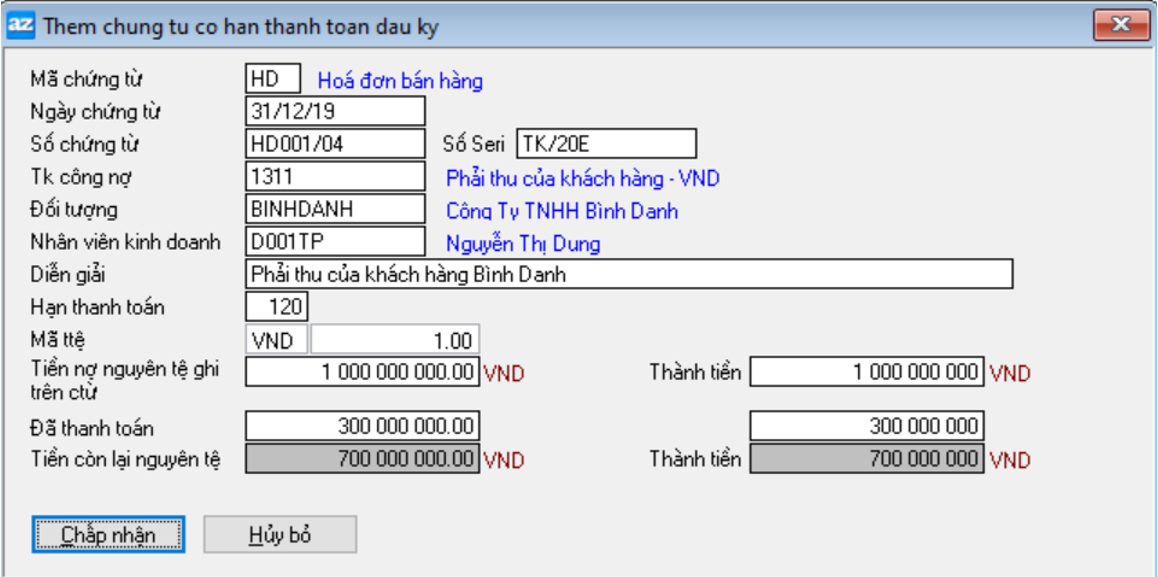Viewport: 1158px width, 577px height.
Task: Click the Tiền còn lại nguyên tệ greyed field
Action: pyautogui.click(x=362, y=460)
